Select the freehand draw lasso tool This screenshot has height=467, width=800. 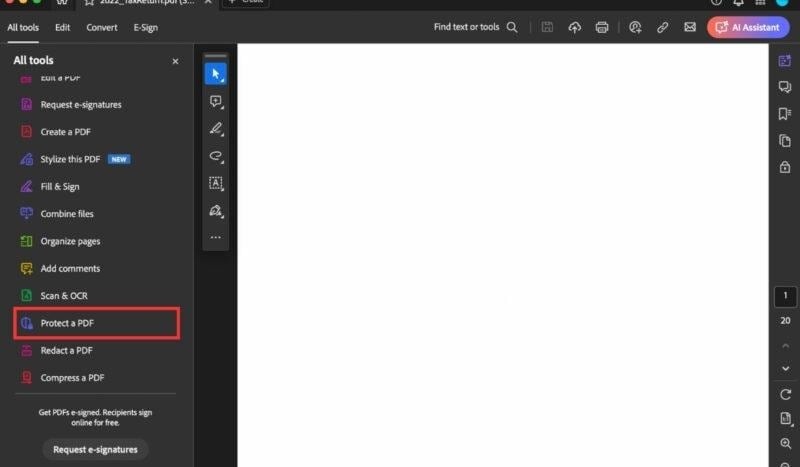pos(215,156)
